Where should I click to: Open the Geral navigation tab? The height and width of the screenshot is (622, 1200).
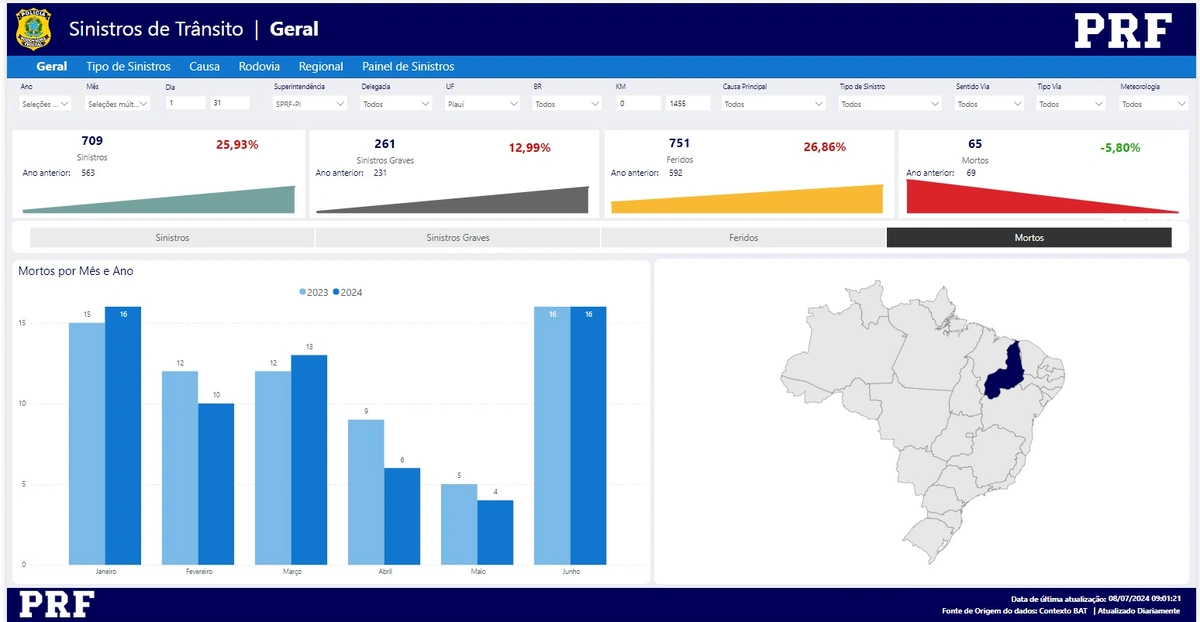point(52,67)
